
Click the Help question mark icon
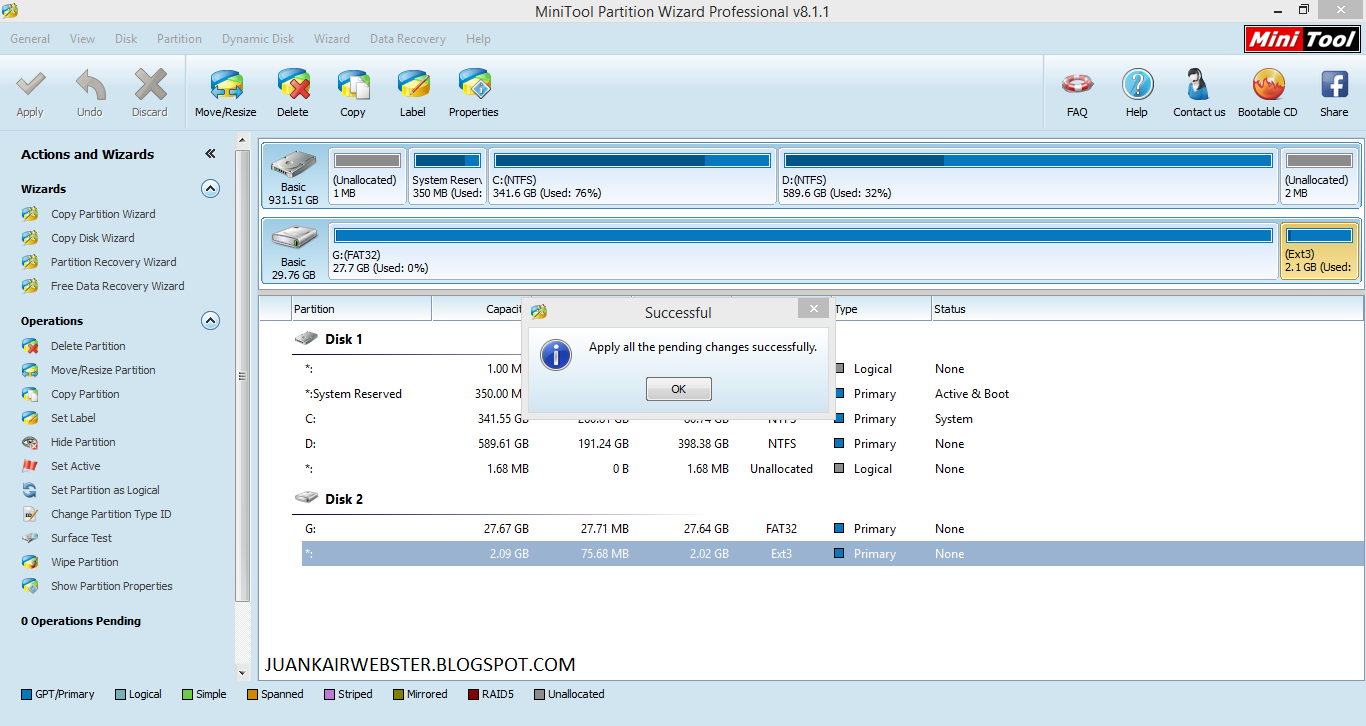point(1137,85)
